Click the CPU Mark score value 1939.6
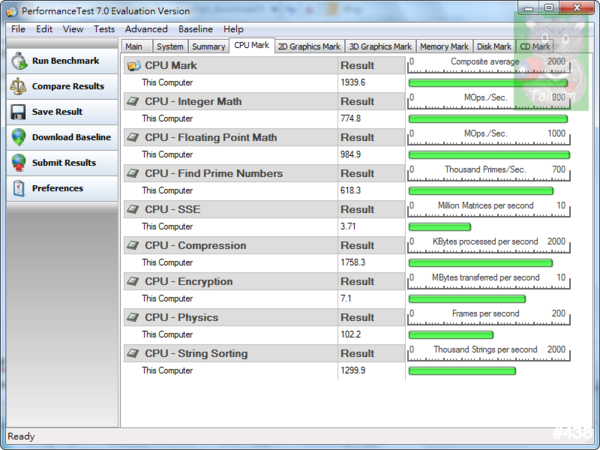This screenshot has height=450, width=600. [352, 82]
